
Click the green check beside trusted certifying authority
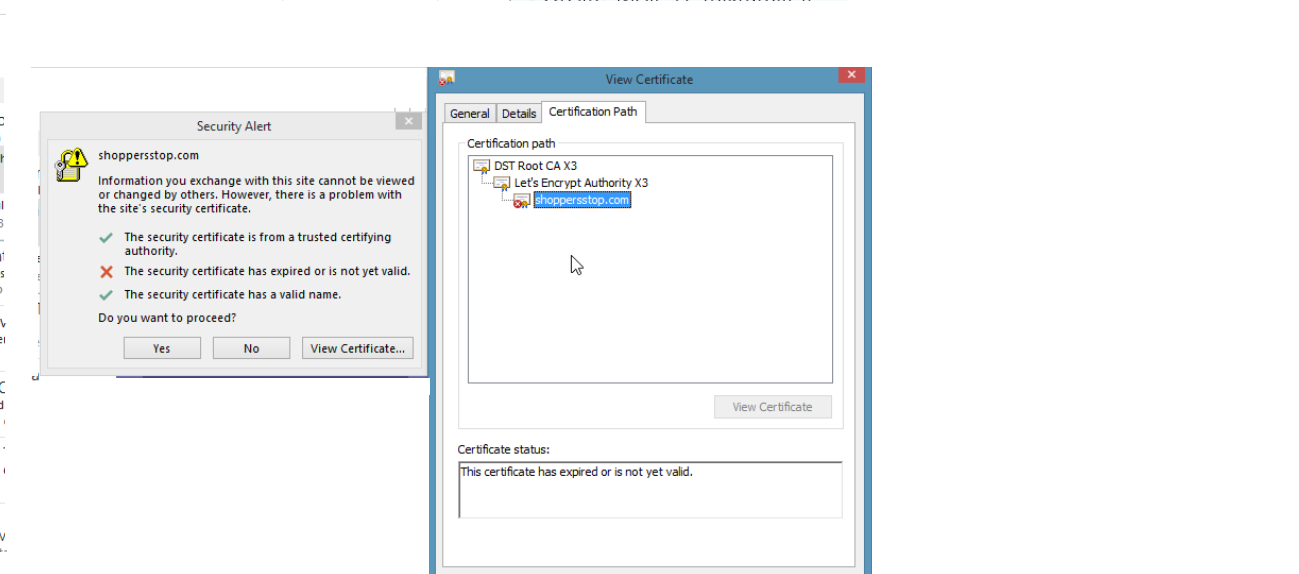tap(106, 238)
